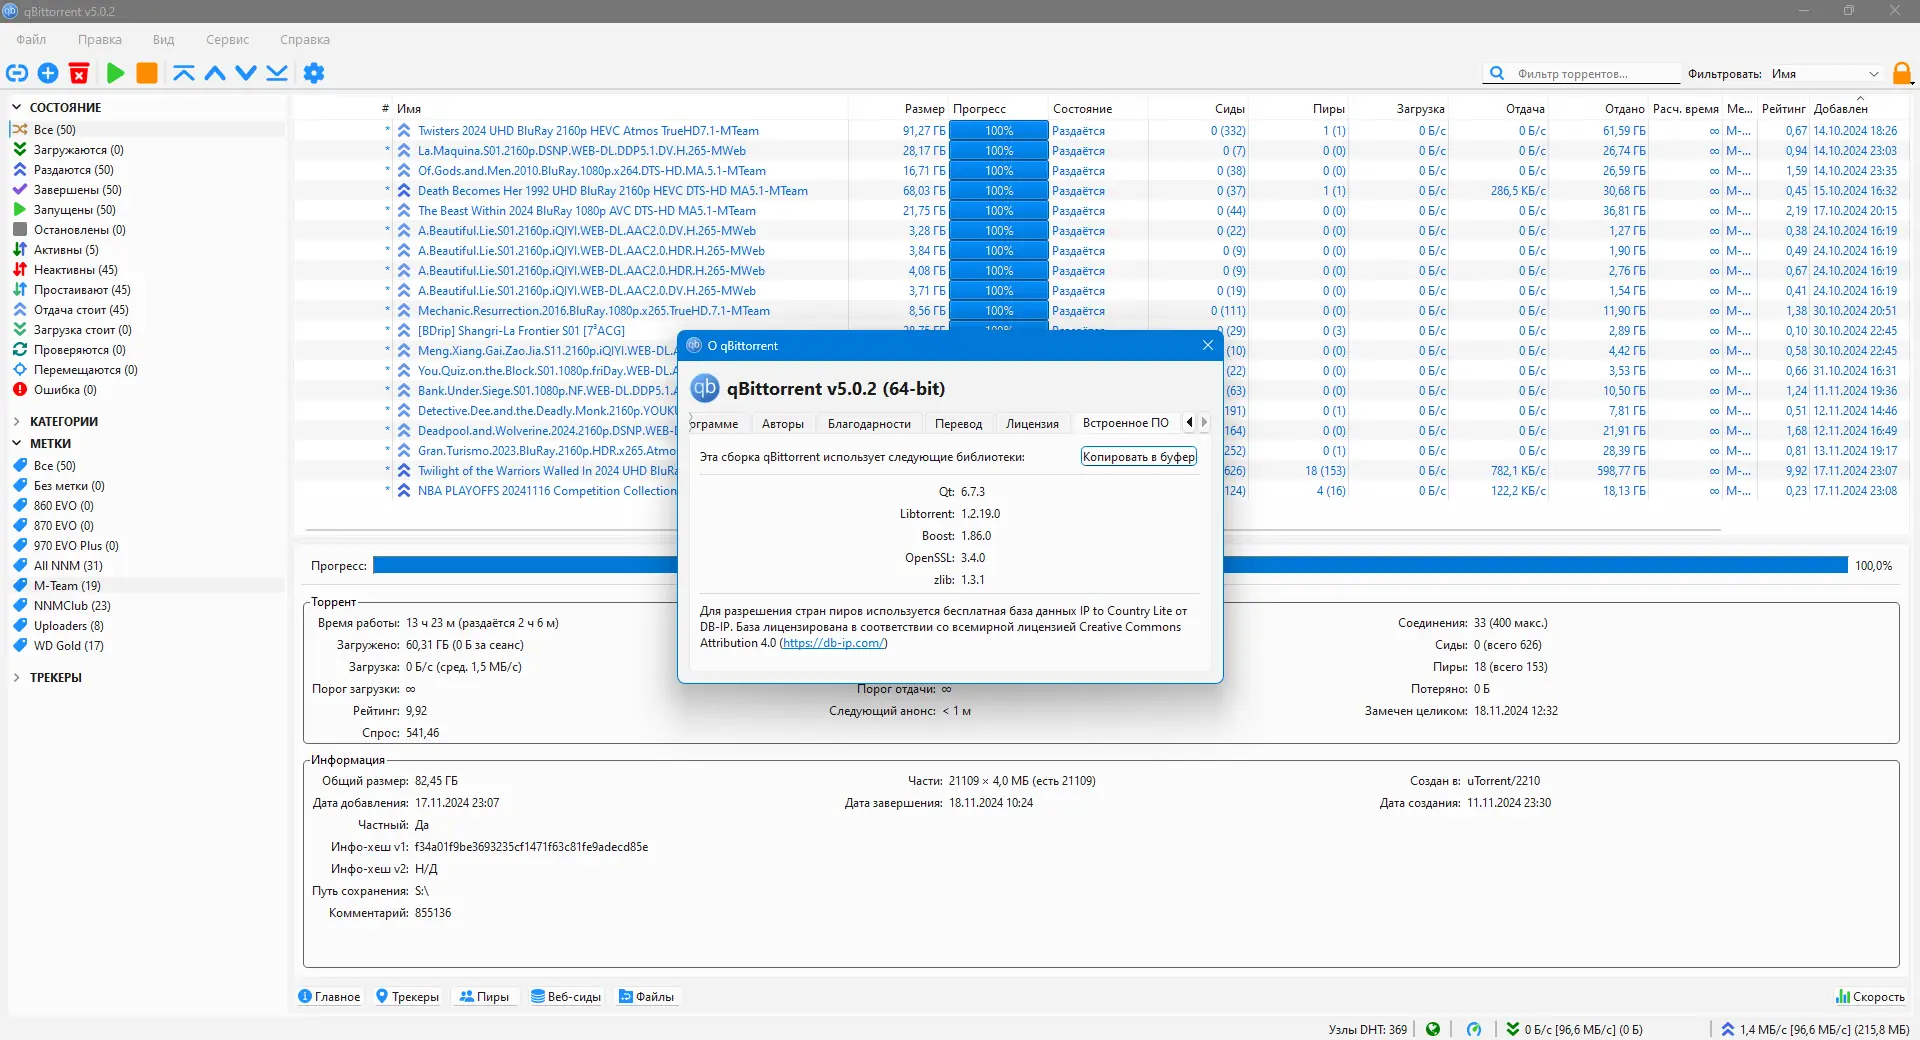Move torrent to bottom of queue icon
Viewport: 1920px width, 1040px height.
pos(277,73)
